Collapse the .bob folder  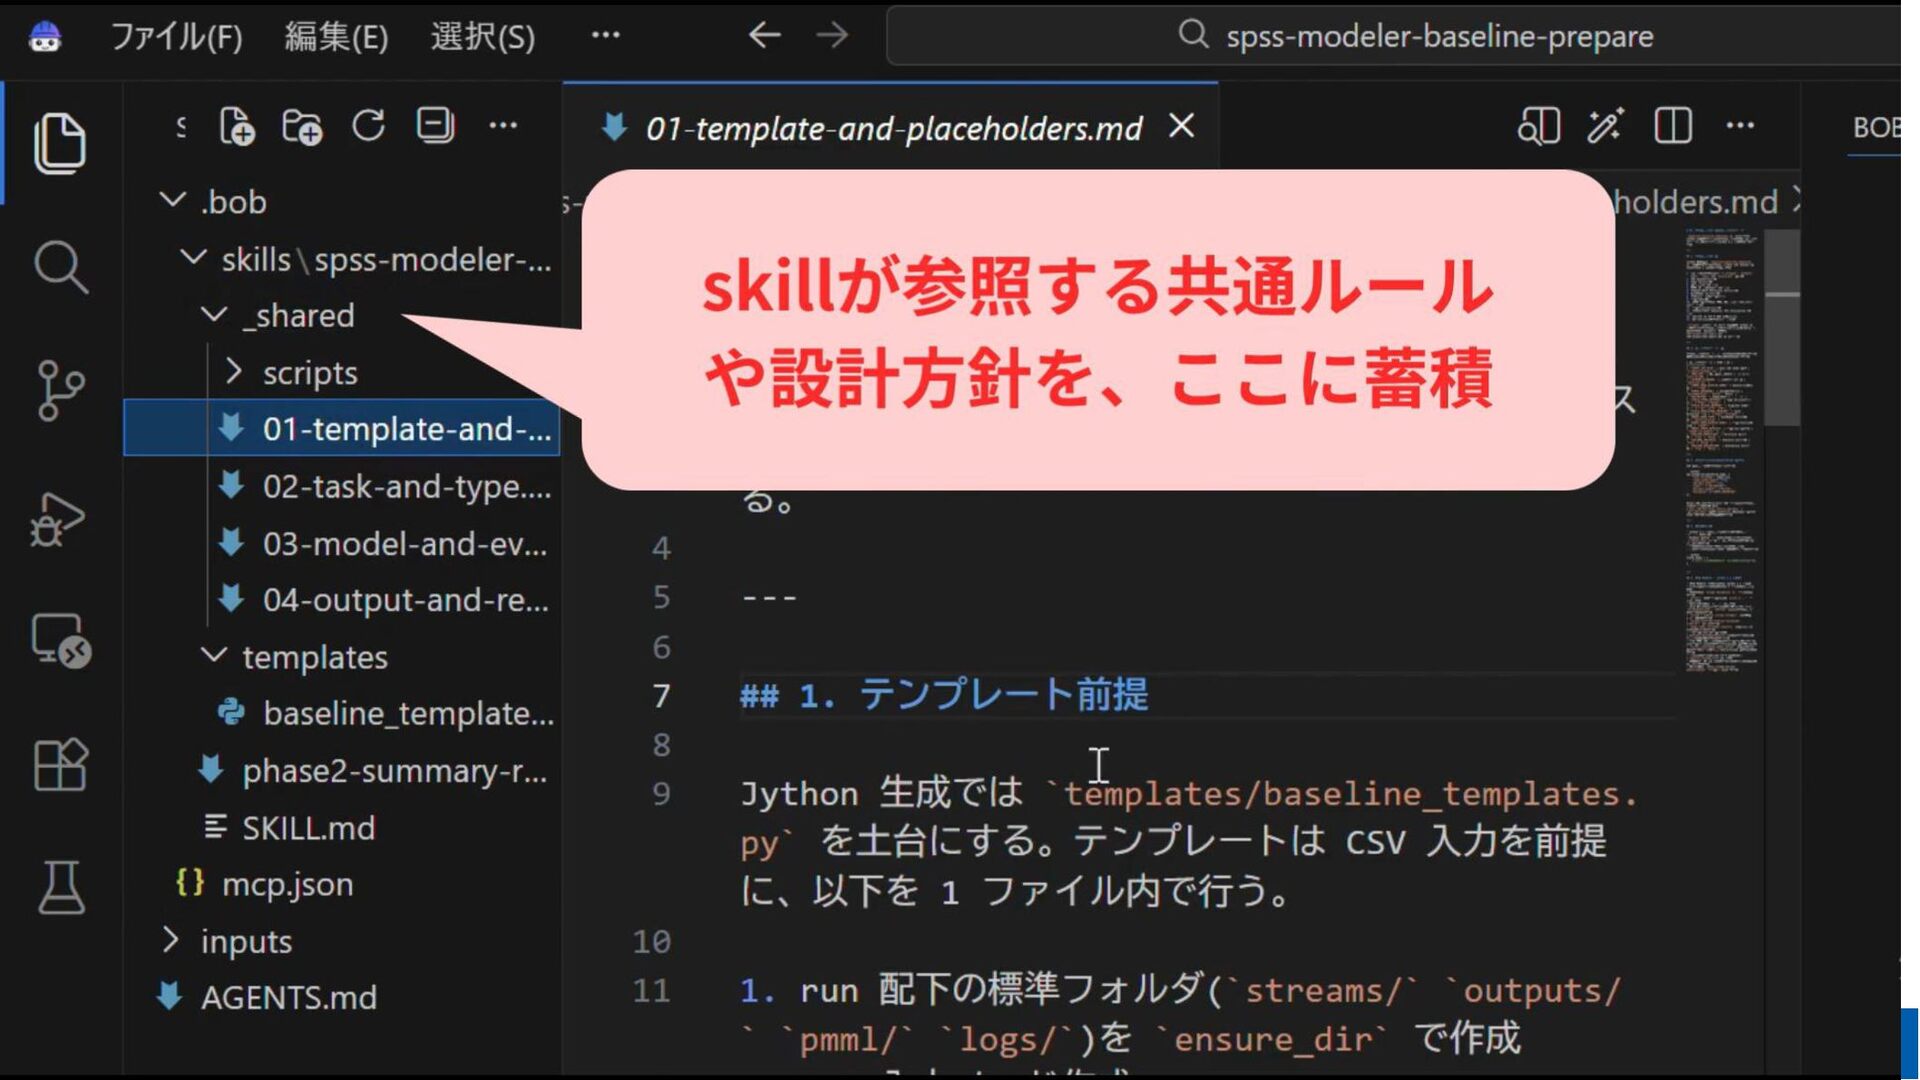(x=174, y=201)
